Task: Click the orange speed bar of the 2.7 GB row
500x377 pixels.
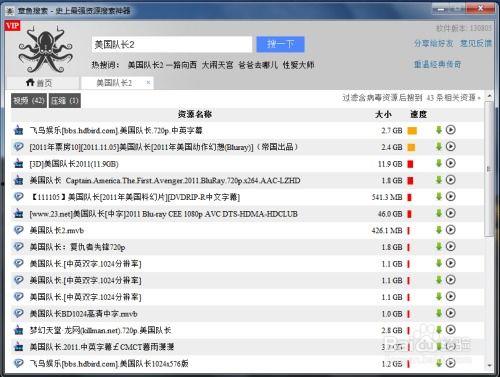Action: (x=412, y=131)
